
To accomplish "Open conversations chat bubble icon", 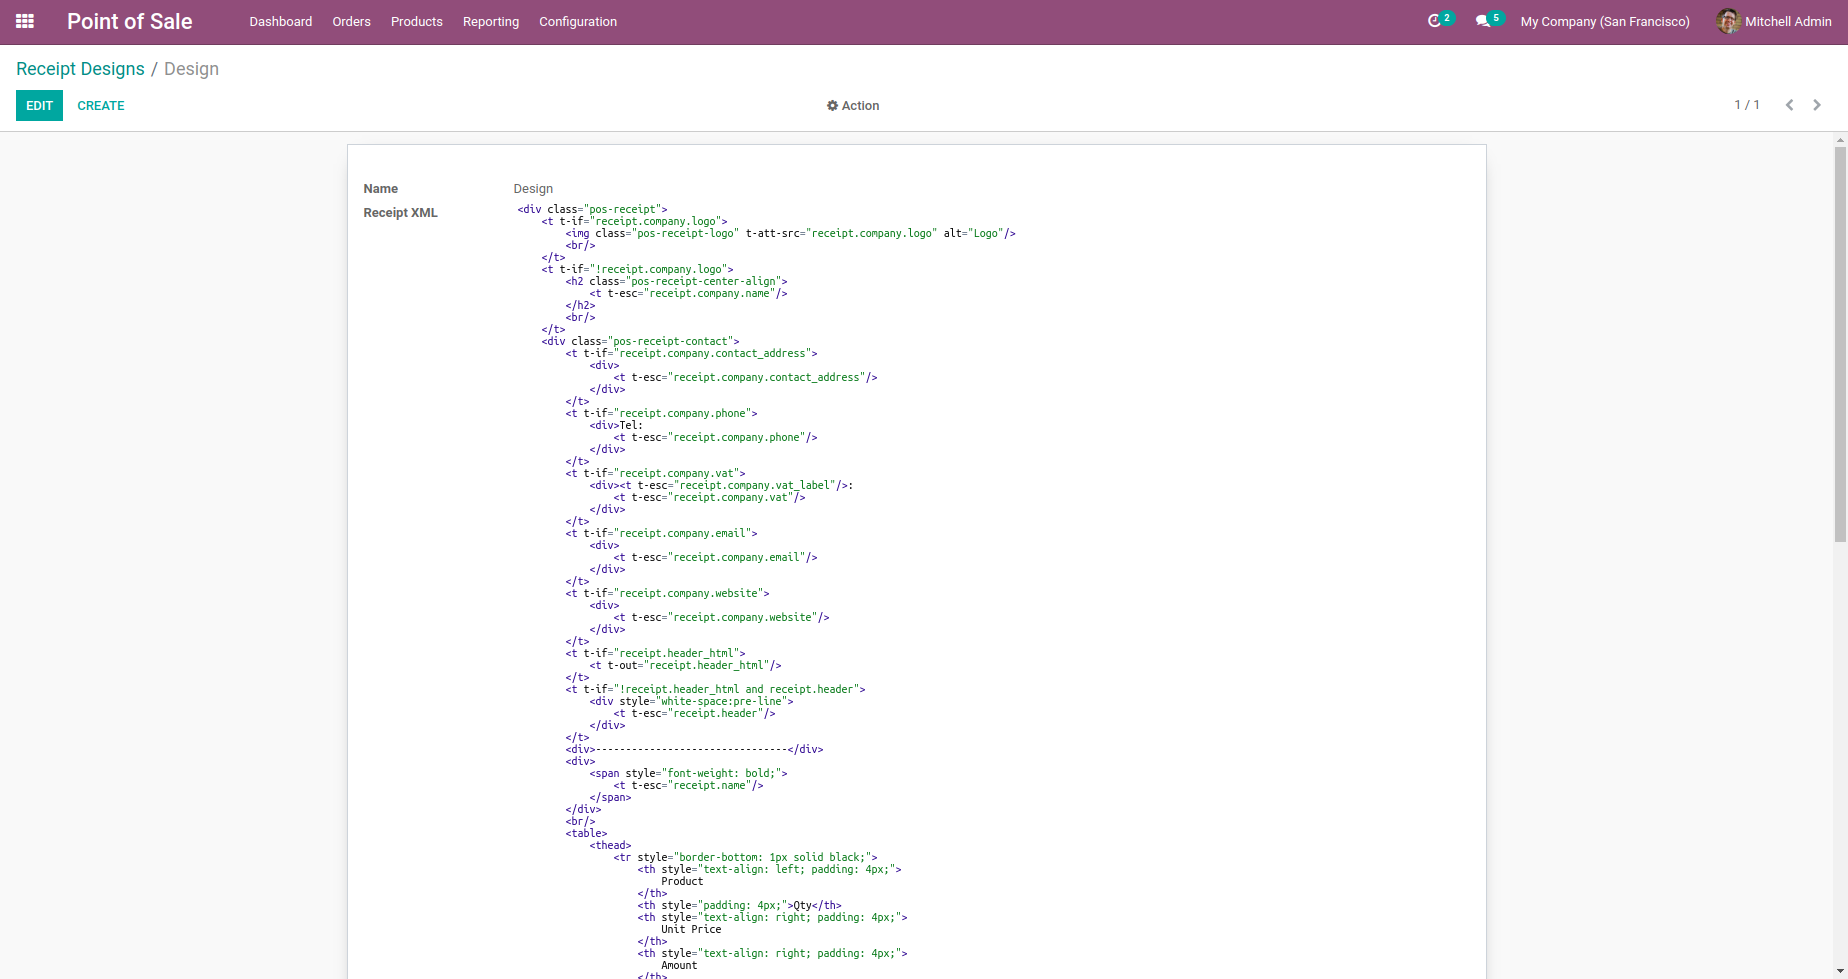I will click(x=1483, y=21).
